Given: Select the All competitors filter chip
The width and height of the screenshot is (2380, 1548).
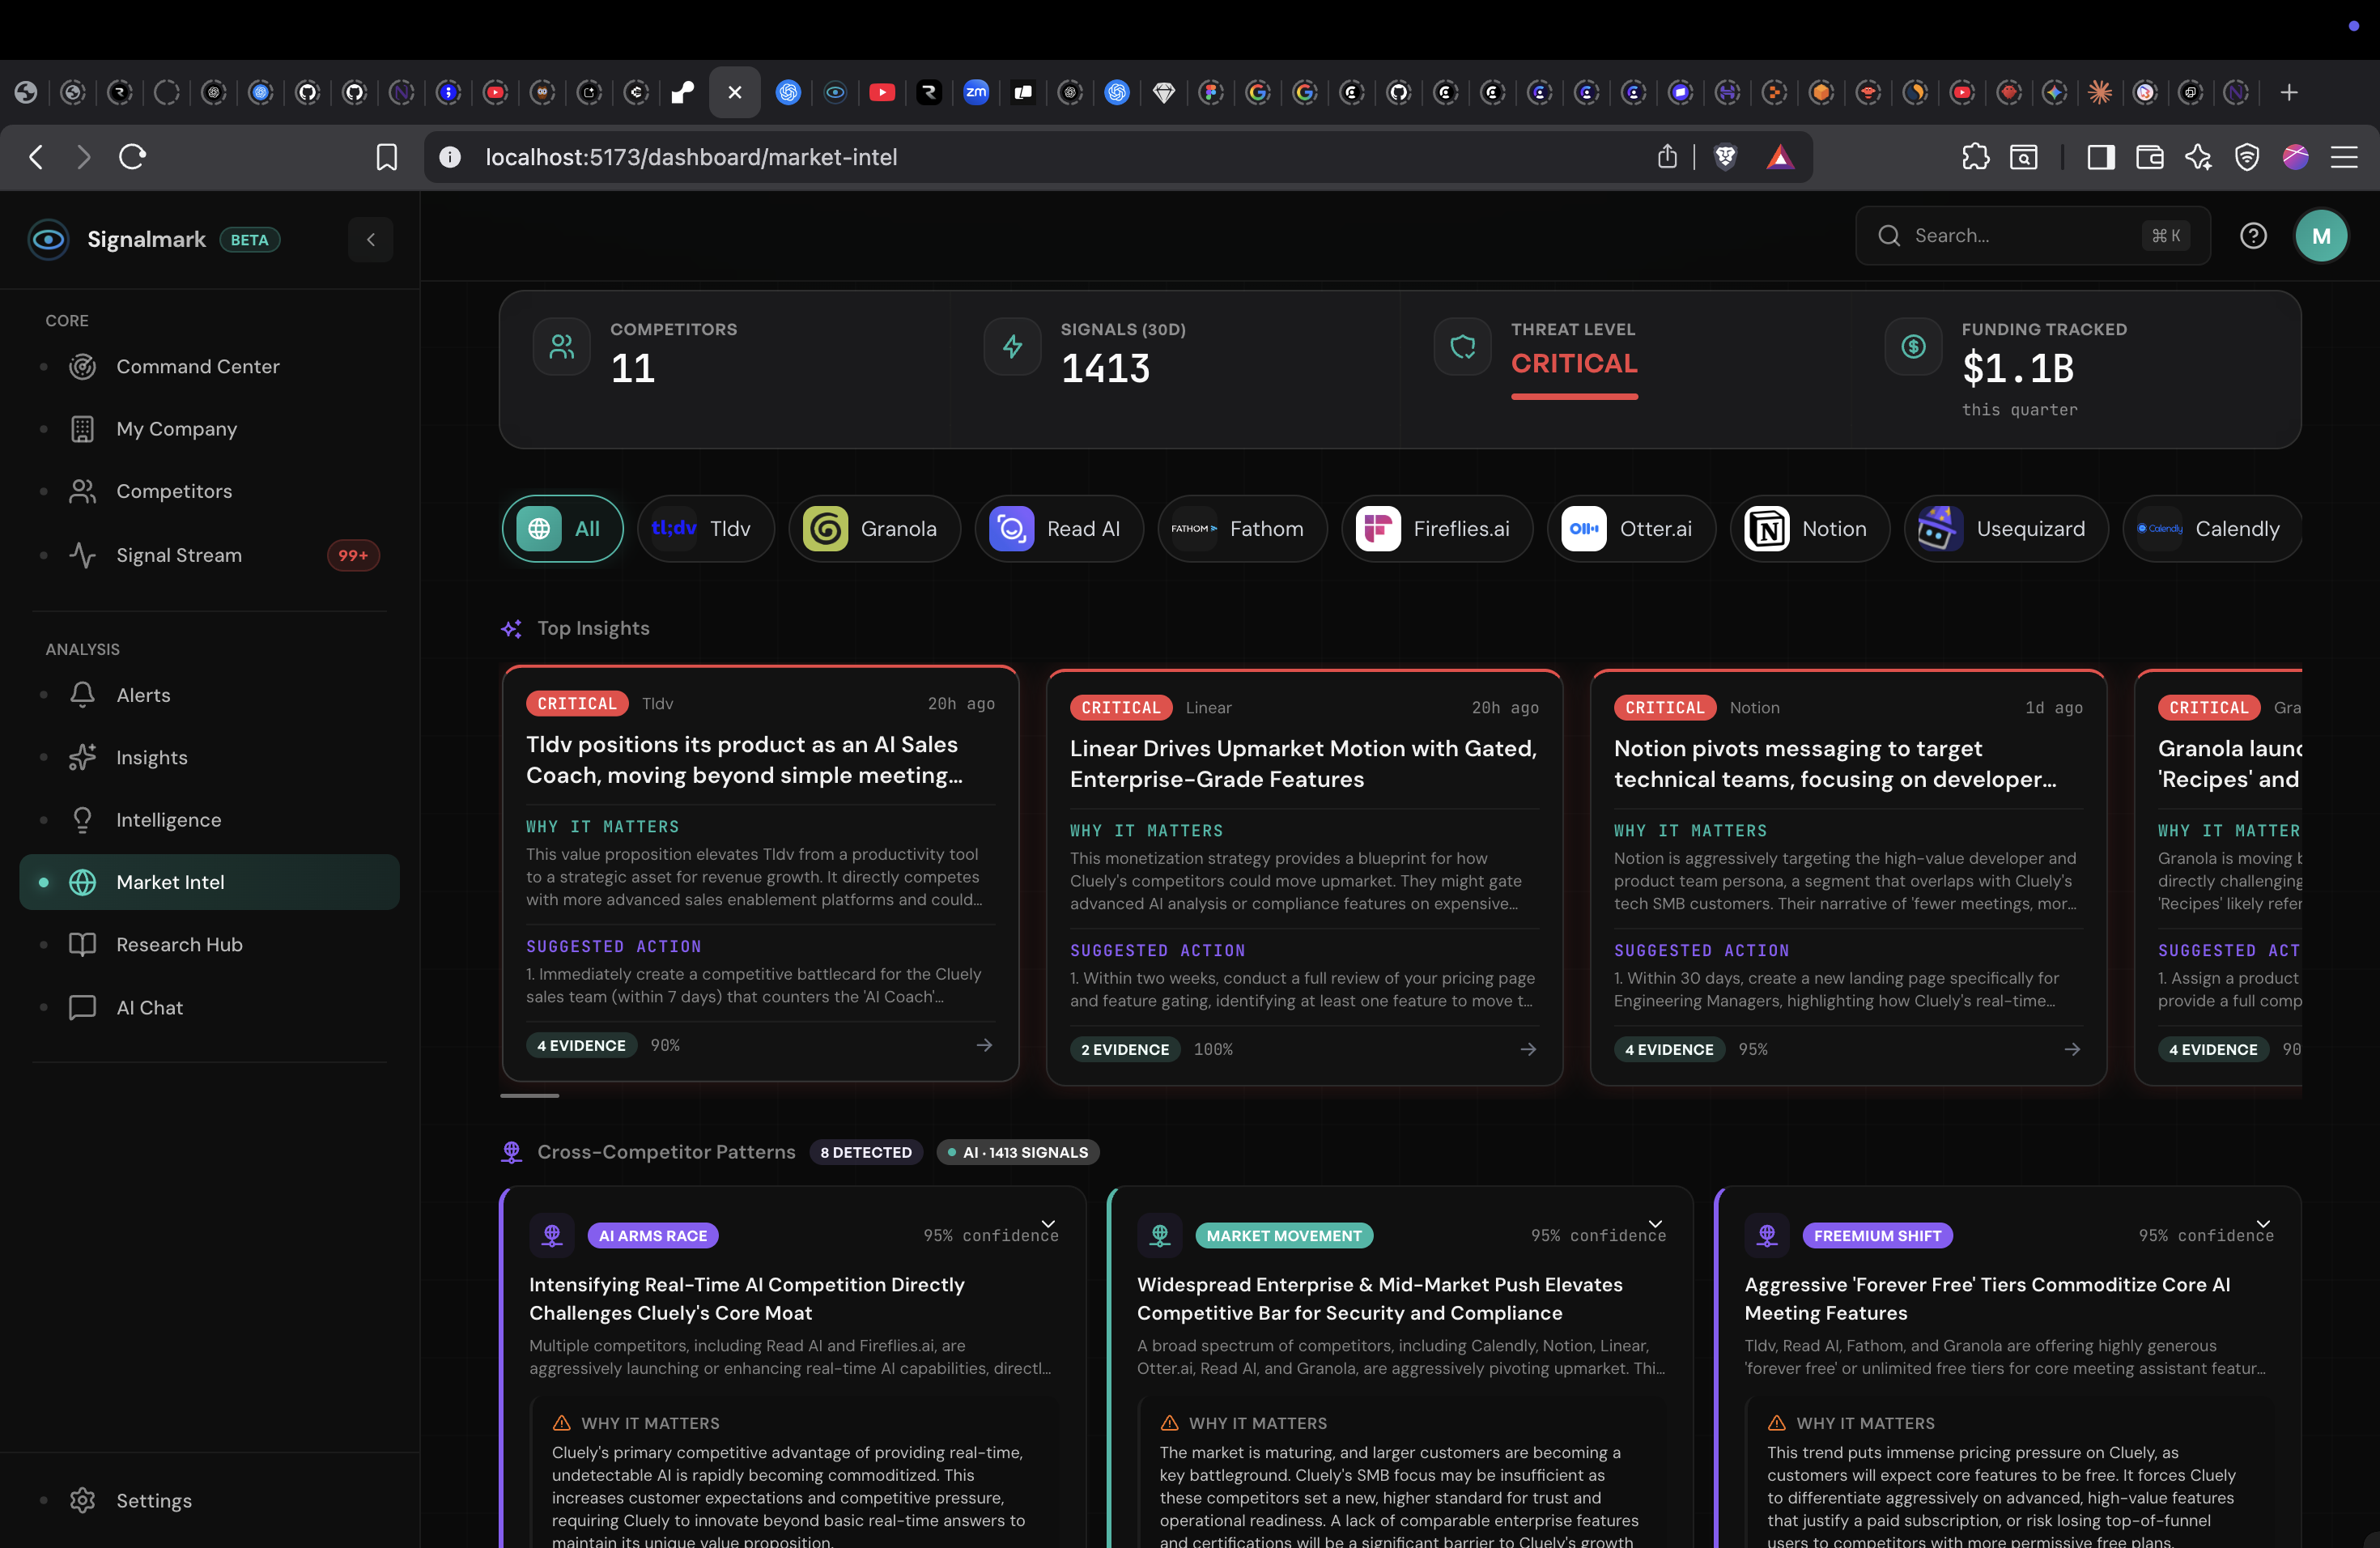Looking at the screenshot, I should [x=562, y=529].
